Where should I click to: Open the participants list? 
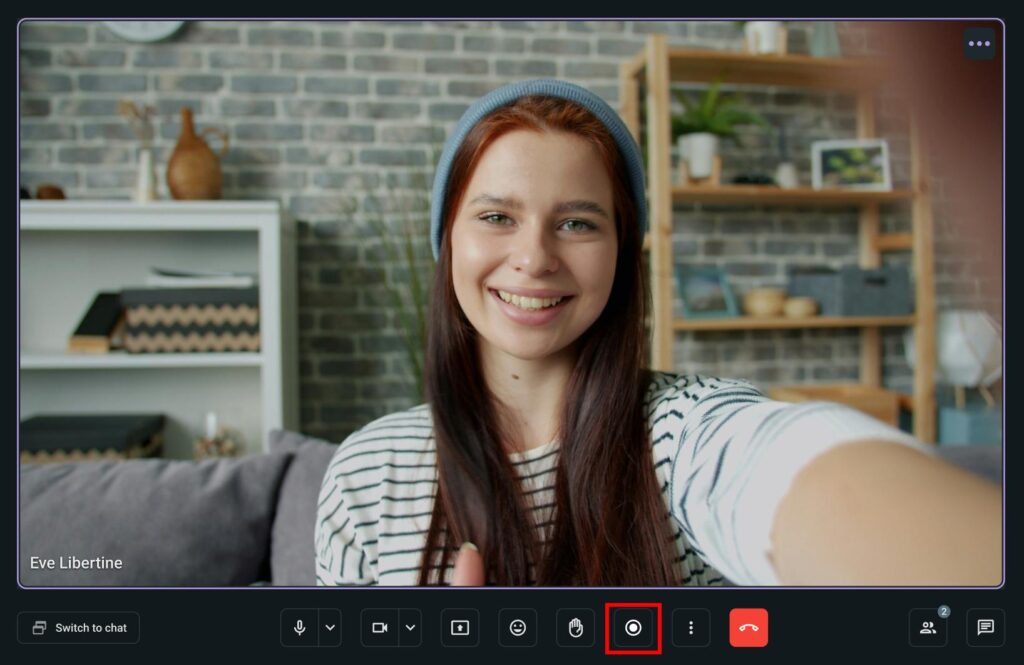(927, 628)
